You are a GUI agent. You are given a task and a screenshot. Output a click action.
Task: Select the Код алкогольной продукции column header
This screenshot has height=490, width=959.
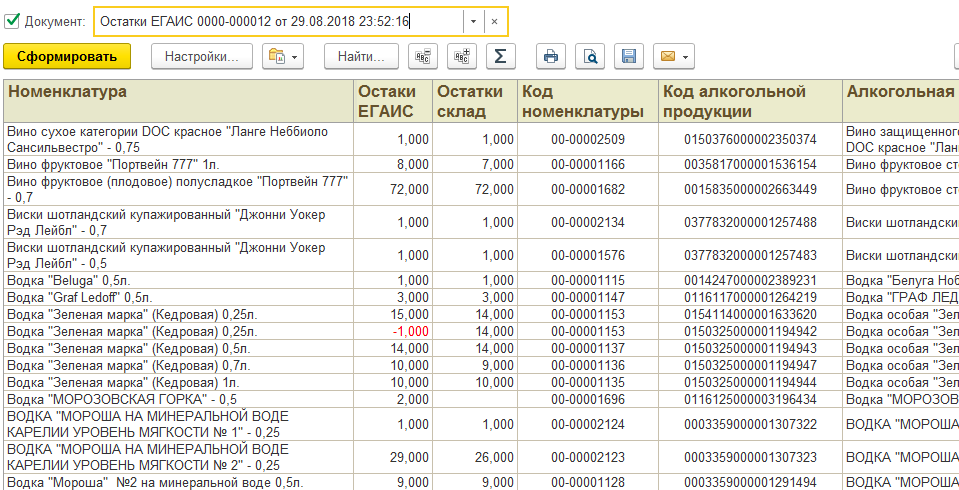tap(750, 101)
